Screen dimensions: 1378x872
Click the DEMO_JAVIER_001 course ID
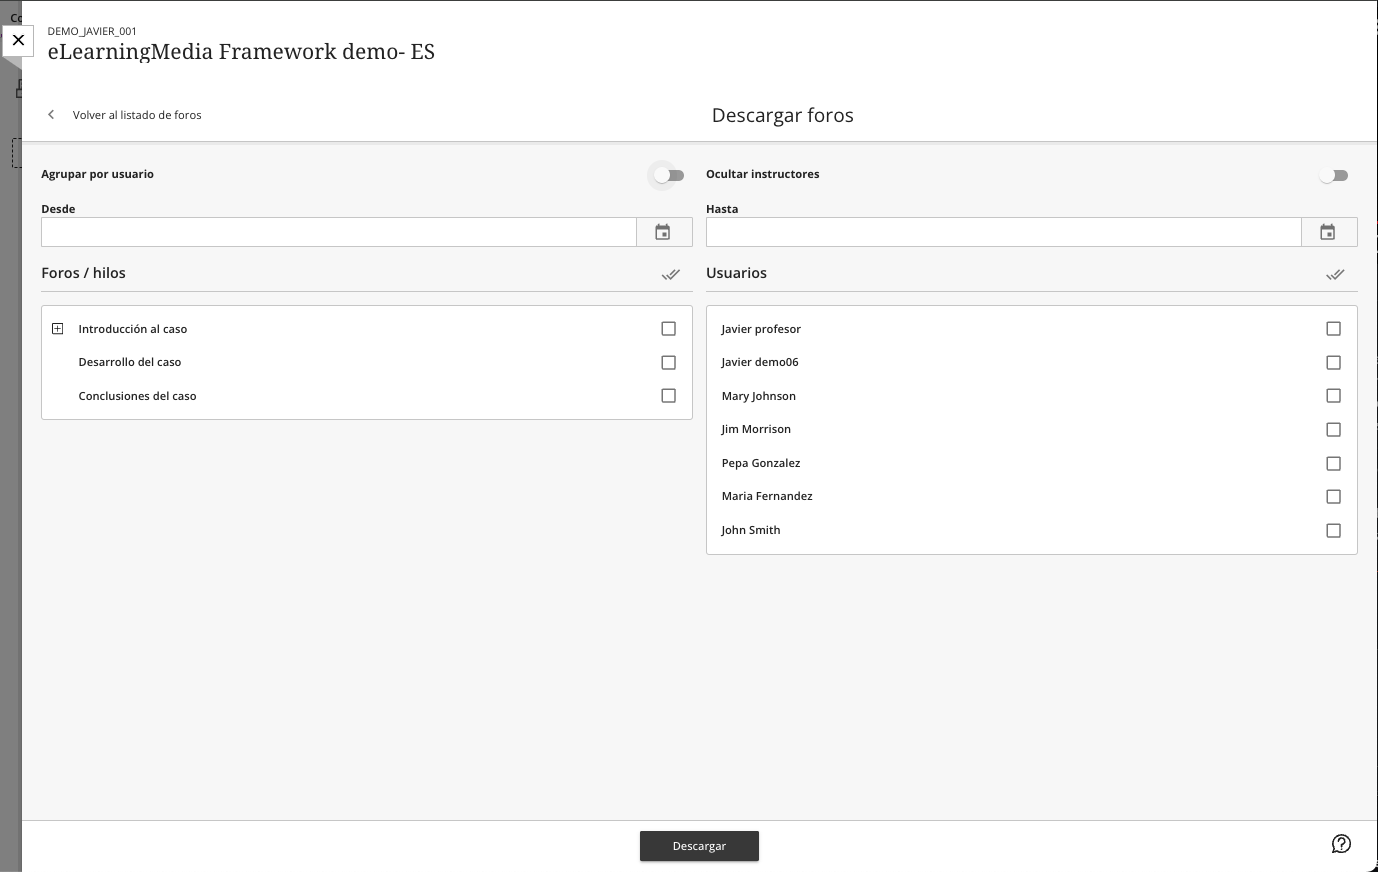(x=92, y=31)
